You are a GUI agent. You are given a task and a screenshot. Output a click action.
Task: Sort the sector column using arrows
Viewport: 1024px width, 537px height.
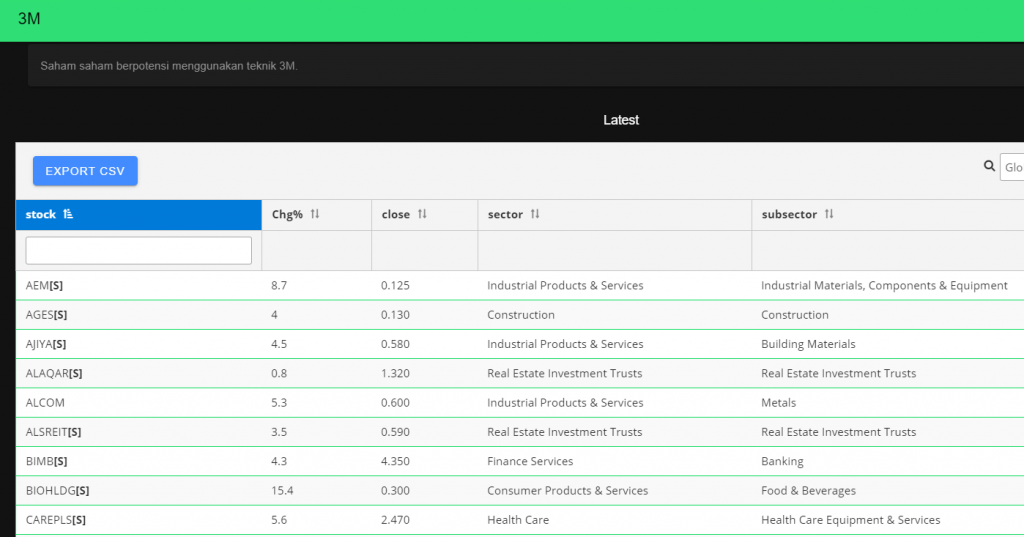pyautogui.click(x=535, y=215)
